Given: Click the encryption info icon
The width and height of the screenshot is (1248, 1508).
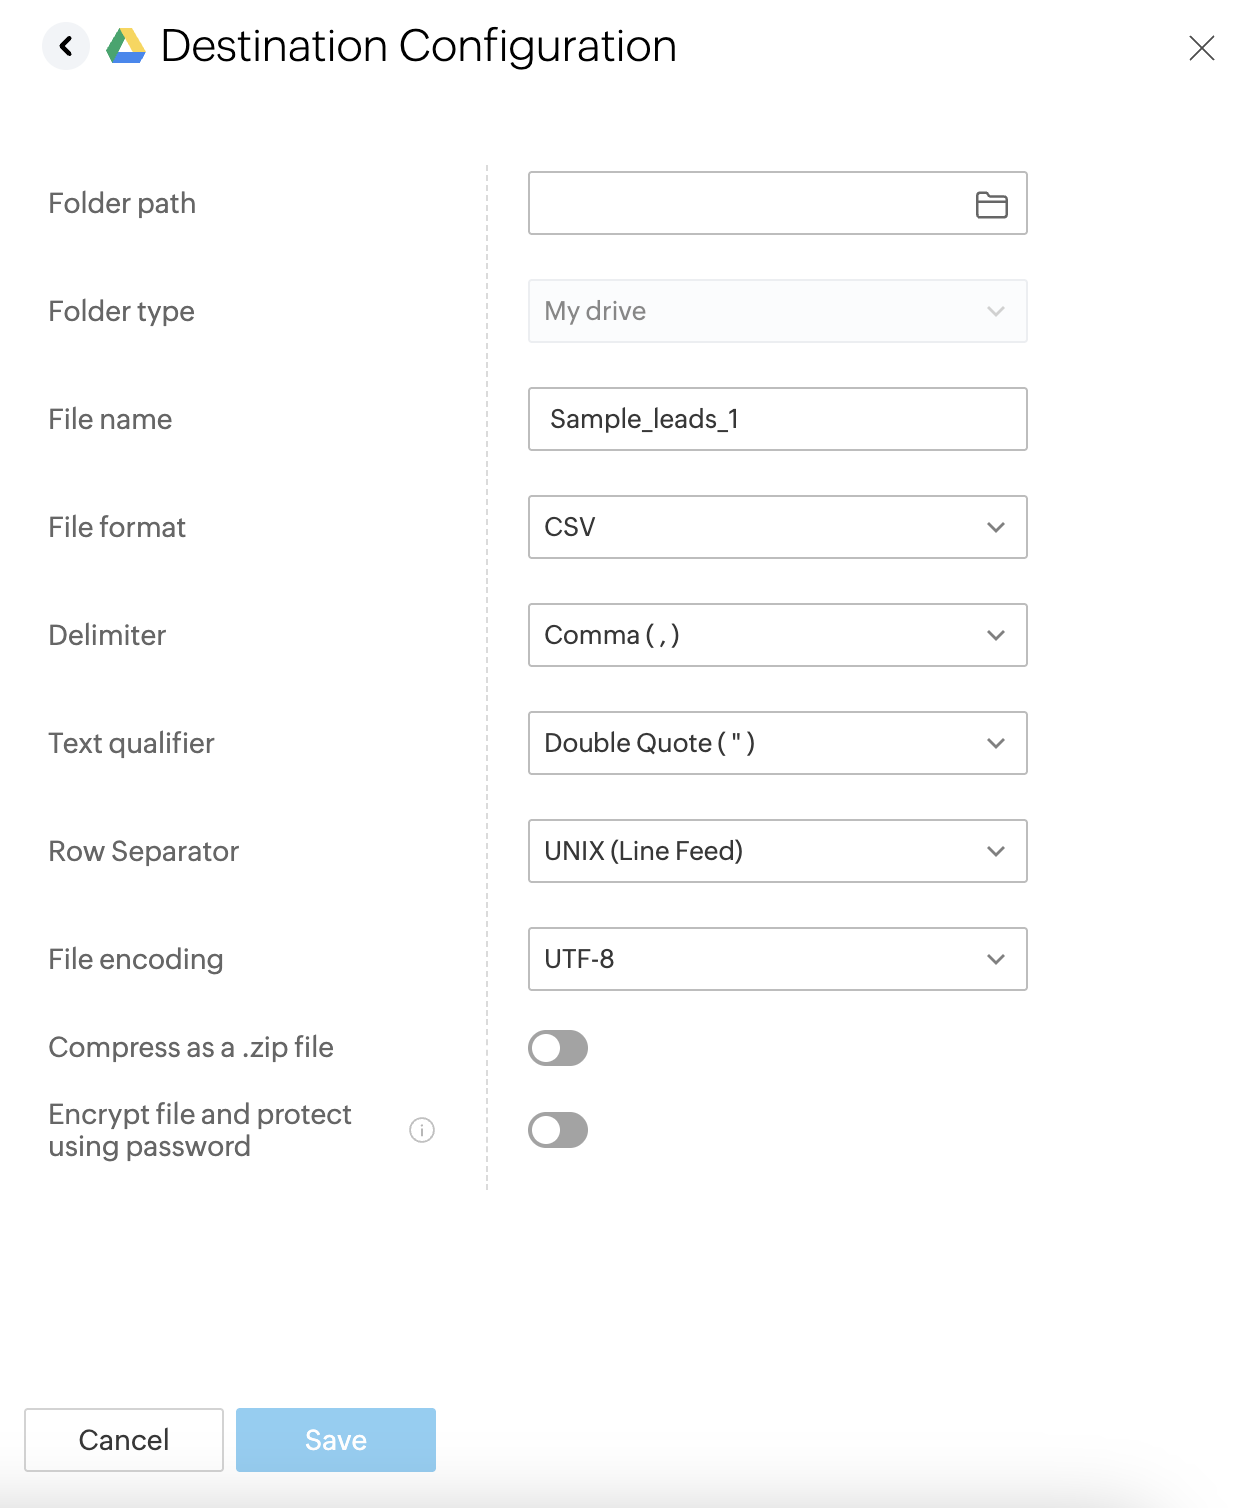Looking at the screenshot, I should pos(422,1130).
